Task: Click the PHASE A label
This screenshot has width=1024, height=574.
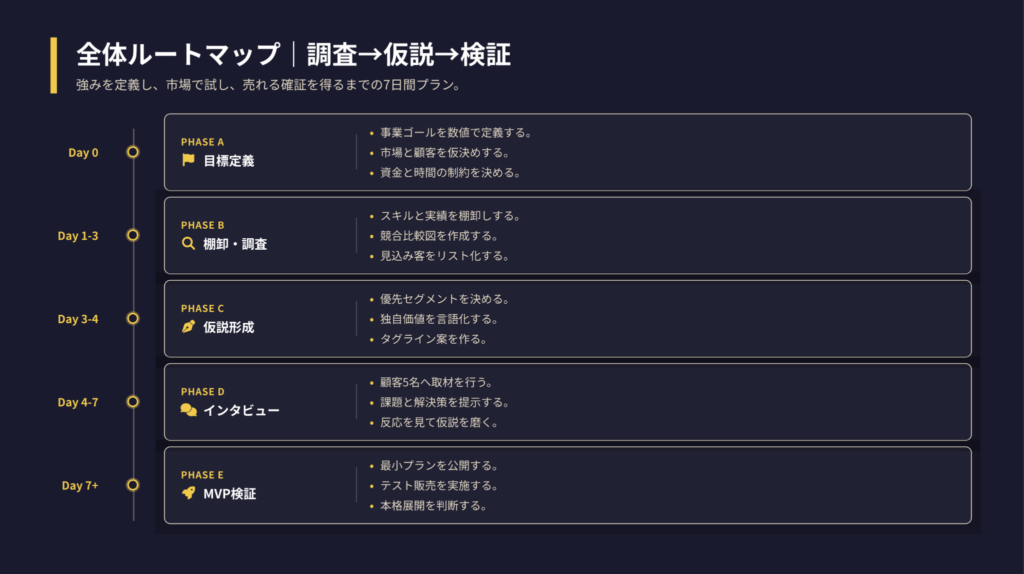Action: pyautogui.click(x=202, y=141)
